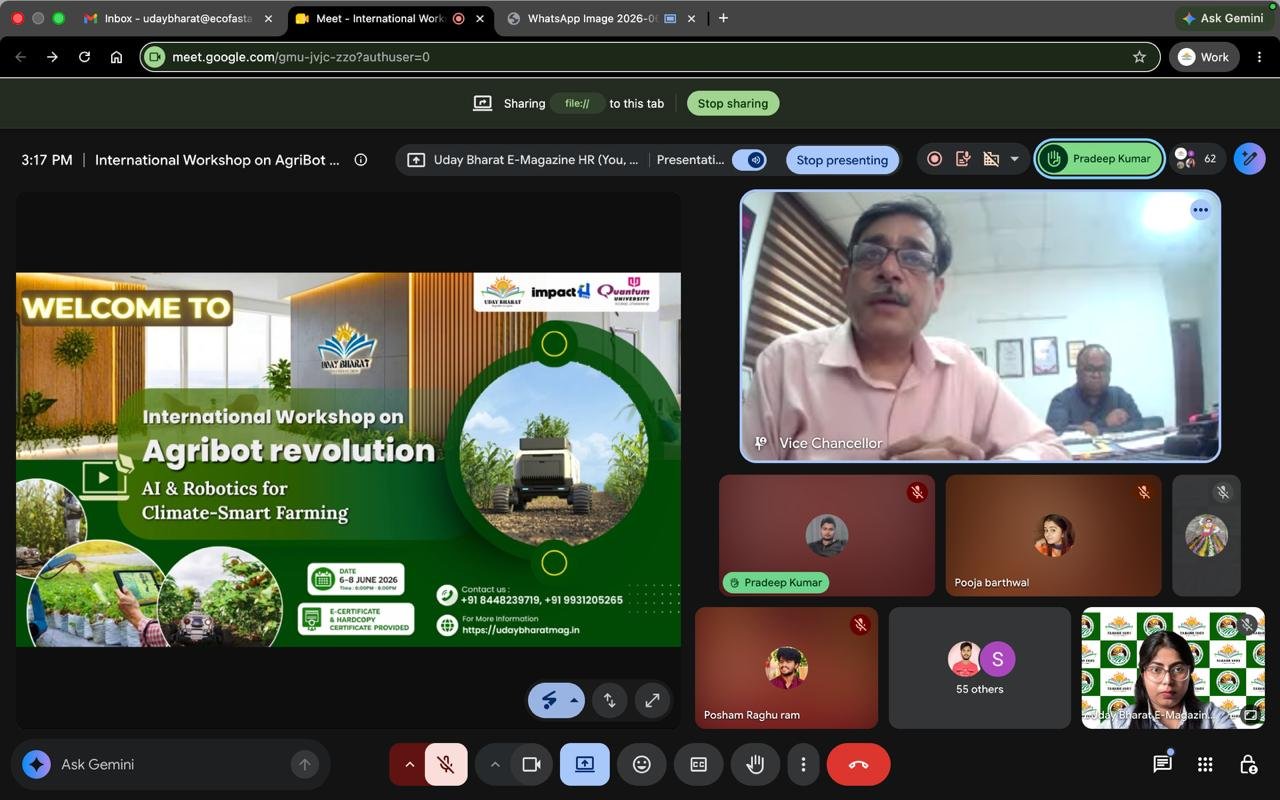Viewport: 1280px width, 800px height.
Task: Open the emoji reactions button
Action: point(642,765)
